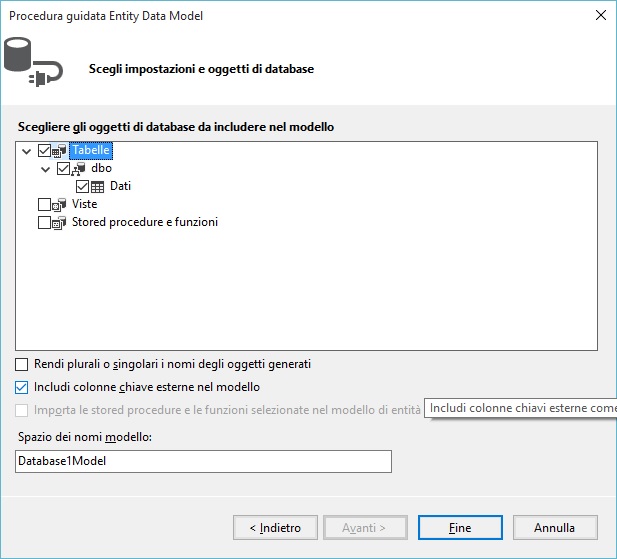Click the Tabelle database tables icon
Image resolution: width=617 pixels, height=559 pixels.
[x=59, y=151]
